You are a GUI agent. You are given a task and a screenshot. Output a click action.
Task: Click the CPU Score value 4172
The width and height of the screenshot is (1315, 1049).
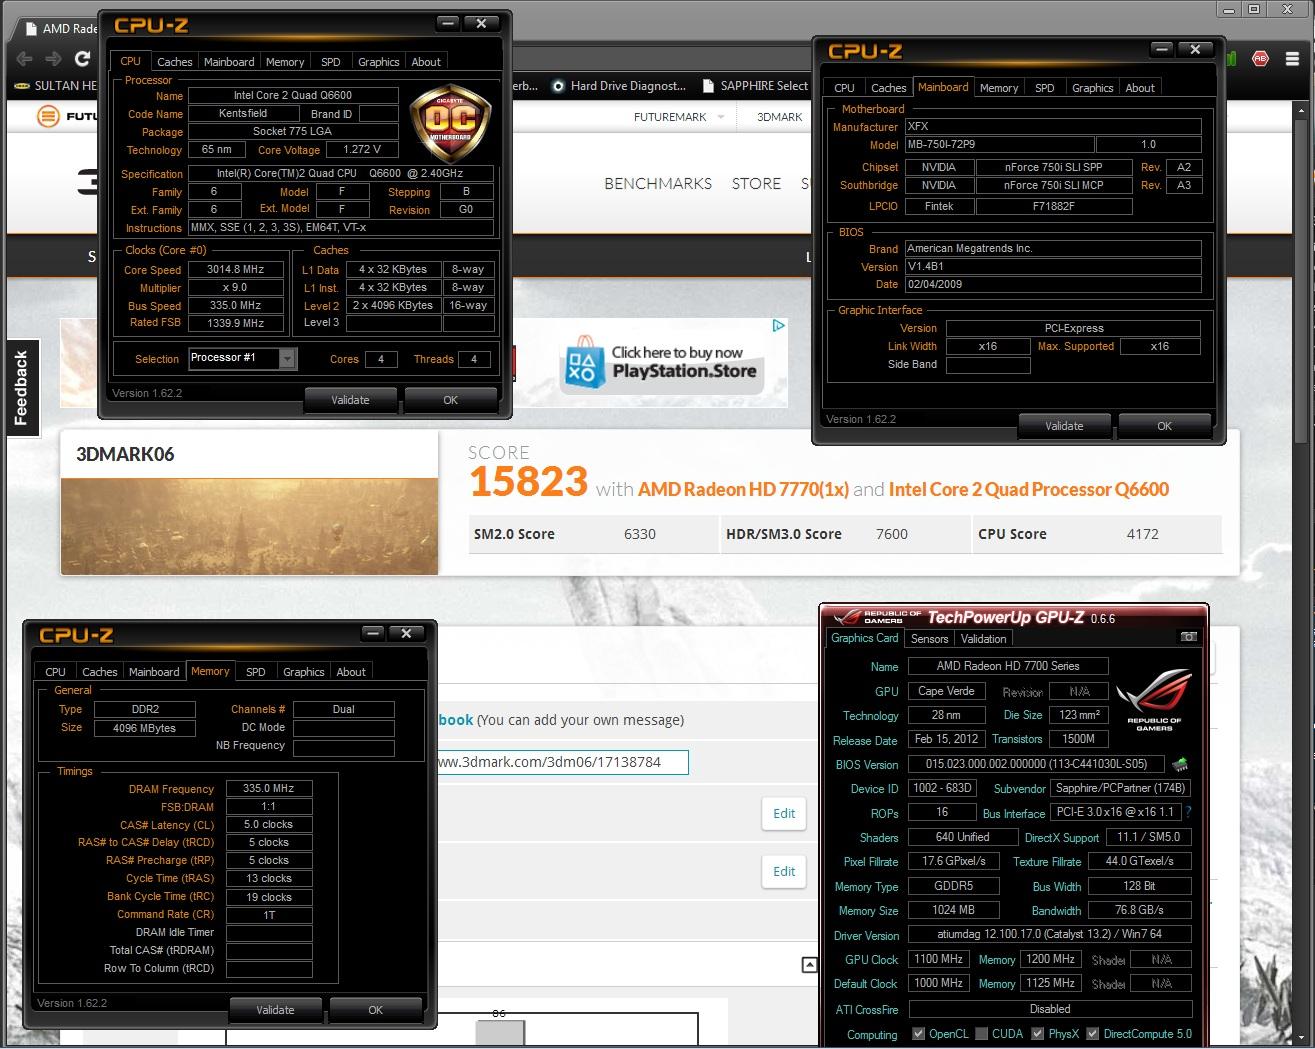[1142, 534]
